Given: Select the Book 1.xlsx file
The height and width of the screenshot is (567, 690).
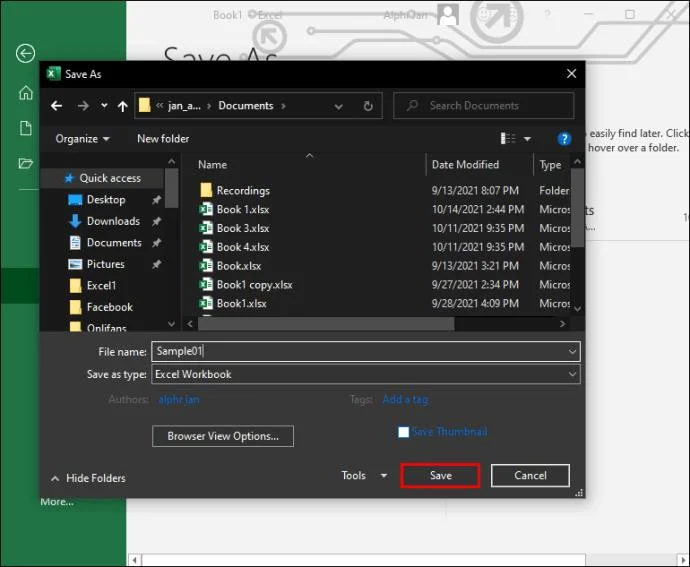Looking at the screenshot, I should click(235, 210).
